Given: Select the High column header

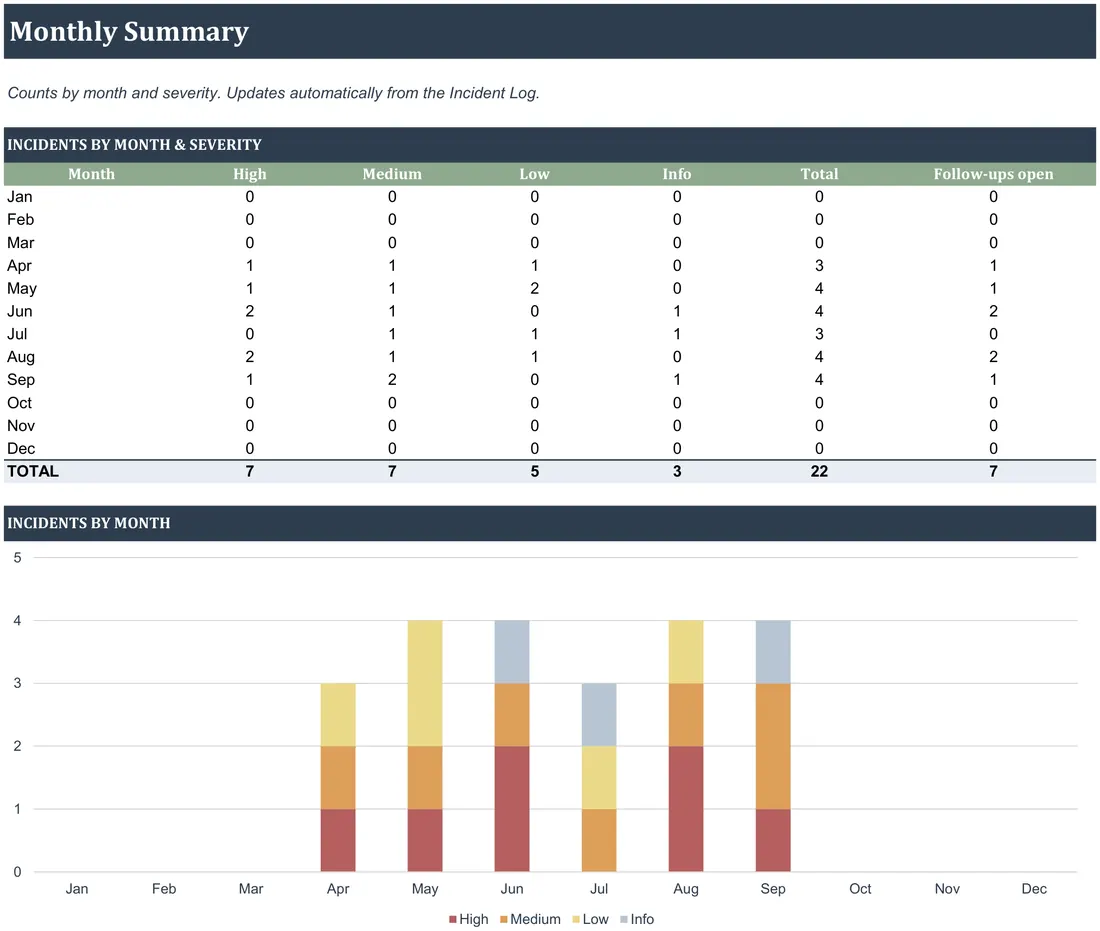Looking at the screenshot, I should 250,174.
